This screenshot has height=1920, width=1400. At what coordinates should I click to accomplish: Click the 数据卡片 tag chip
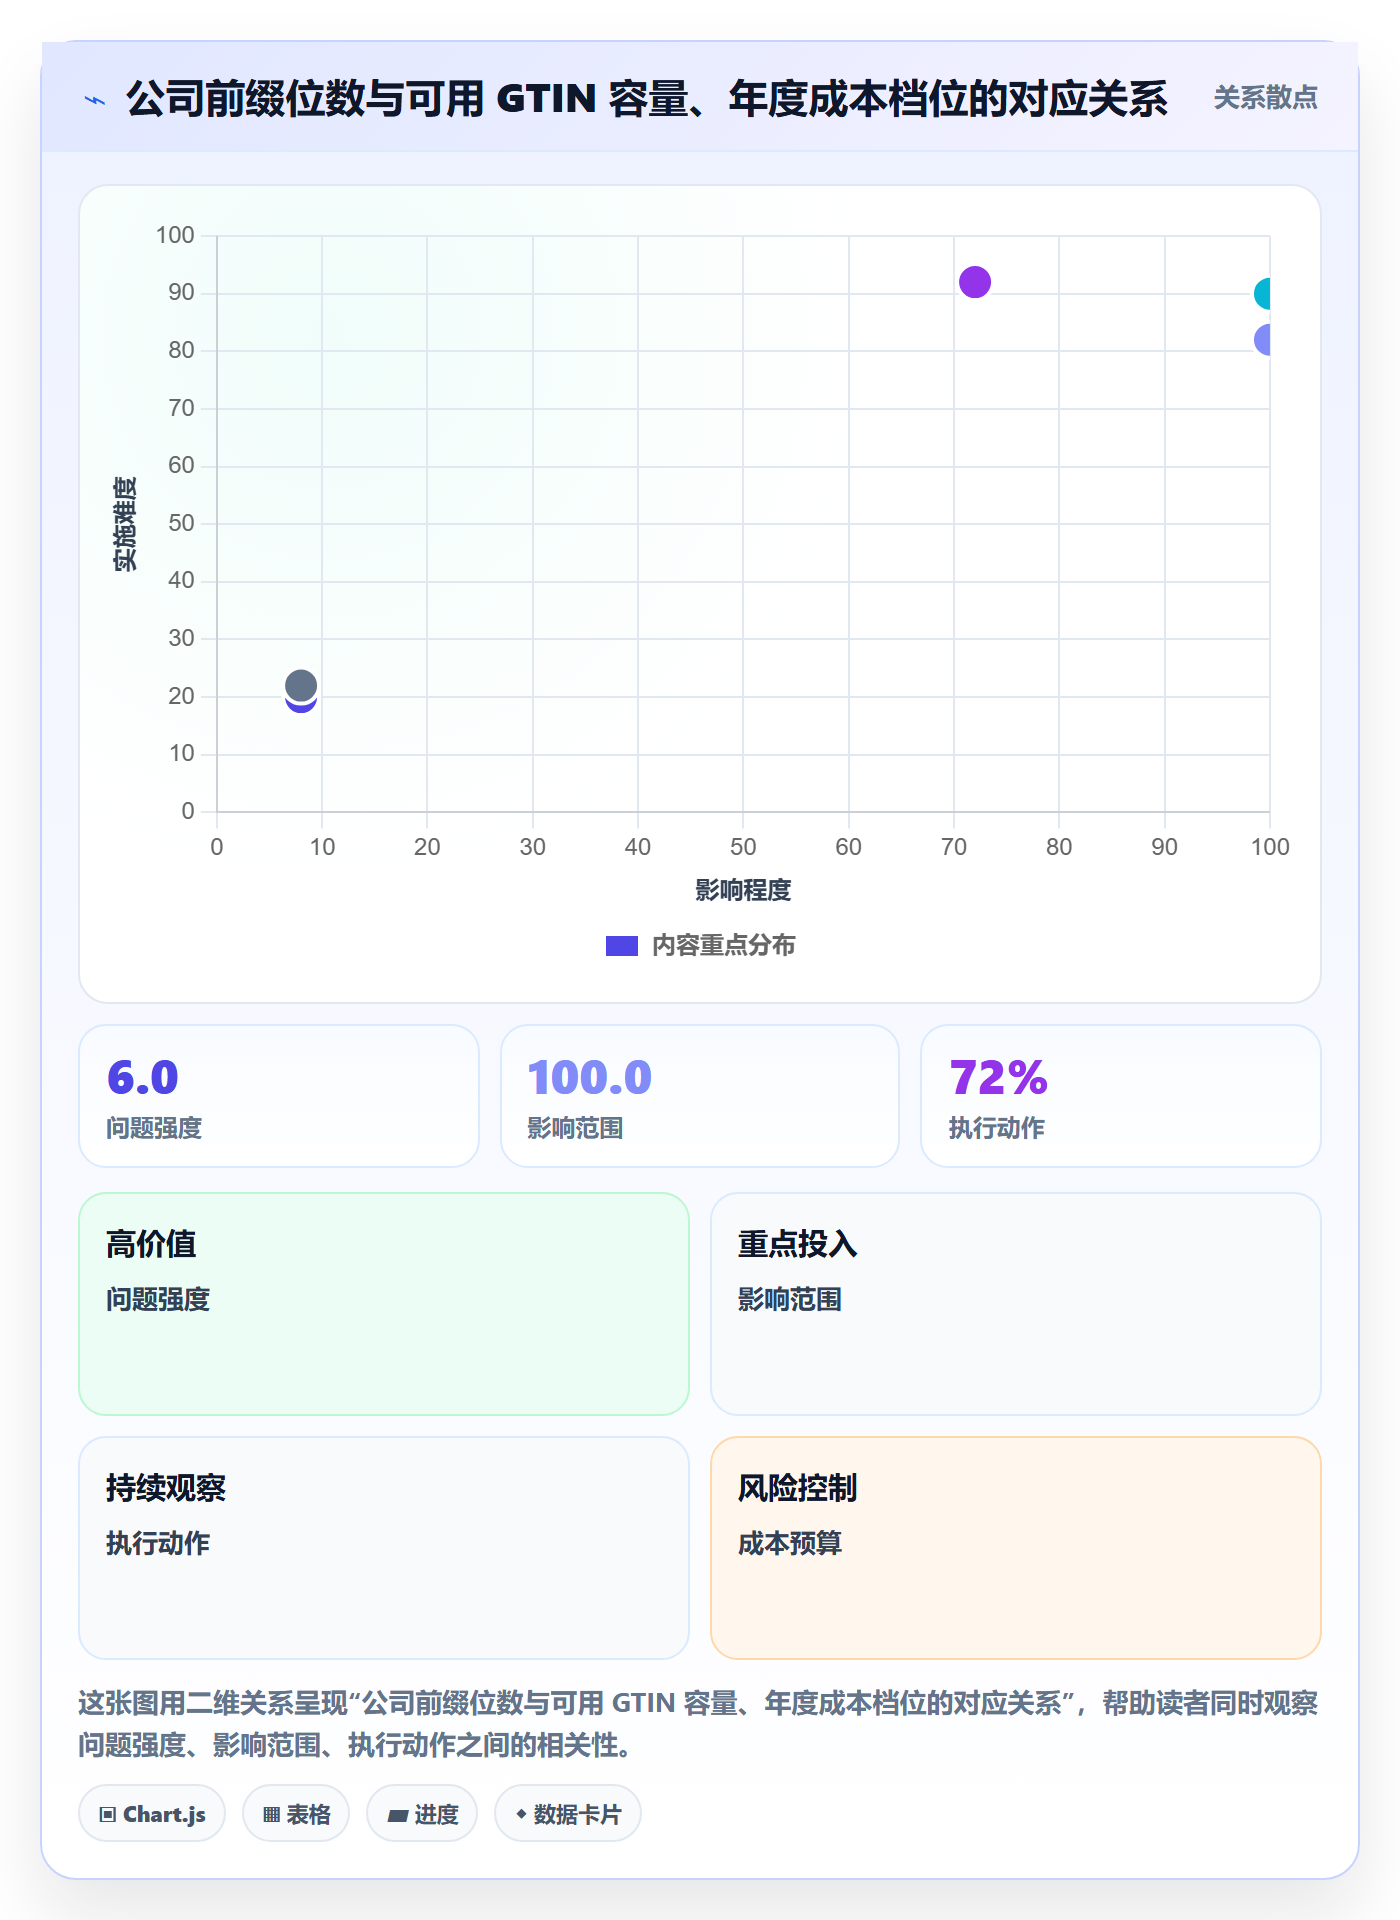pyautogui.click(x=568, y=1814)
